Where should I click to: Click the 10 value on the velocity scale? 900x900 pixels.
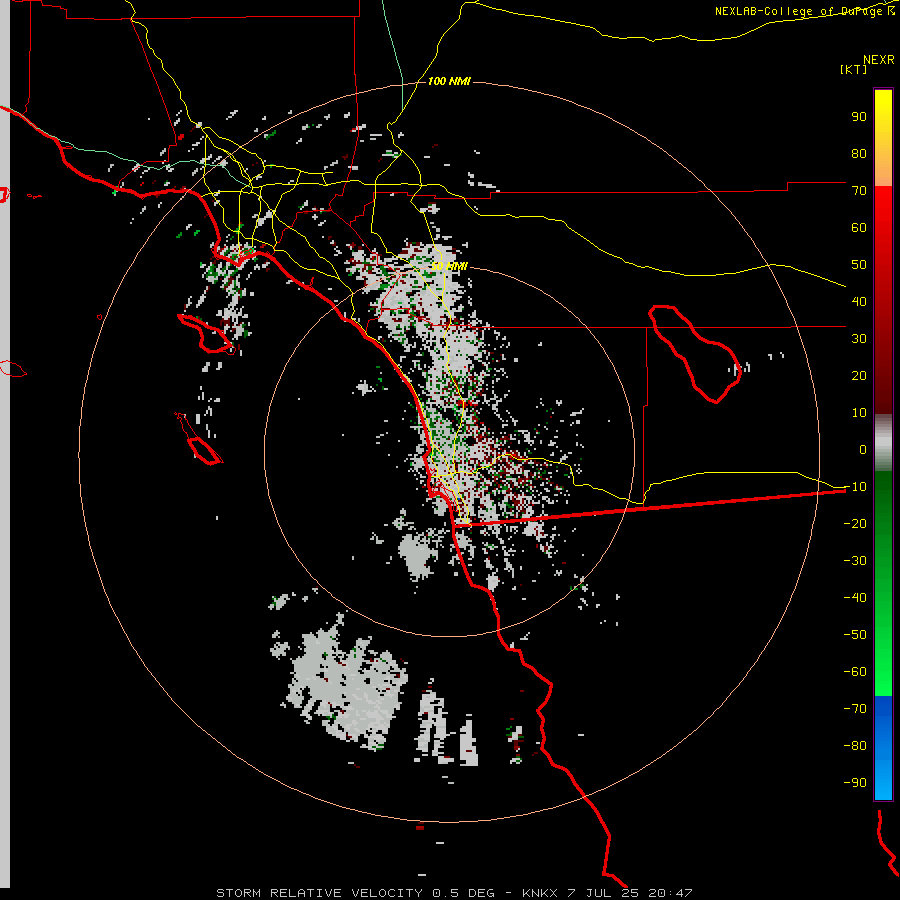point(859,413)
